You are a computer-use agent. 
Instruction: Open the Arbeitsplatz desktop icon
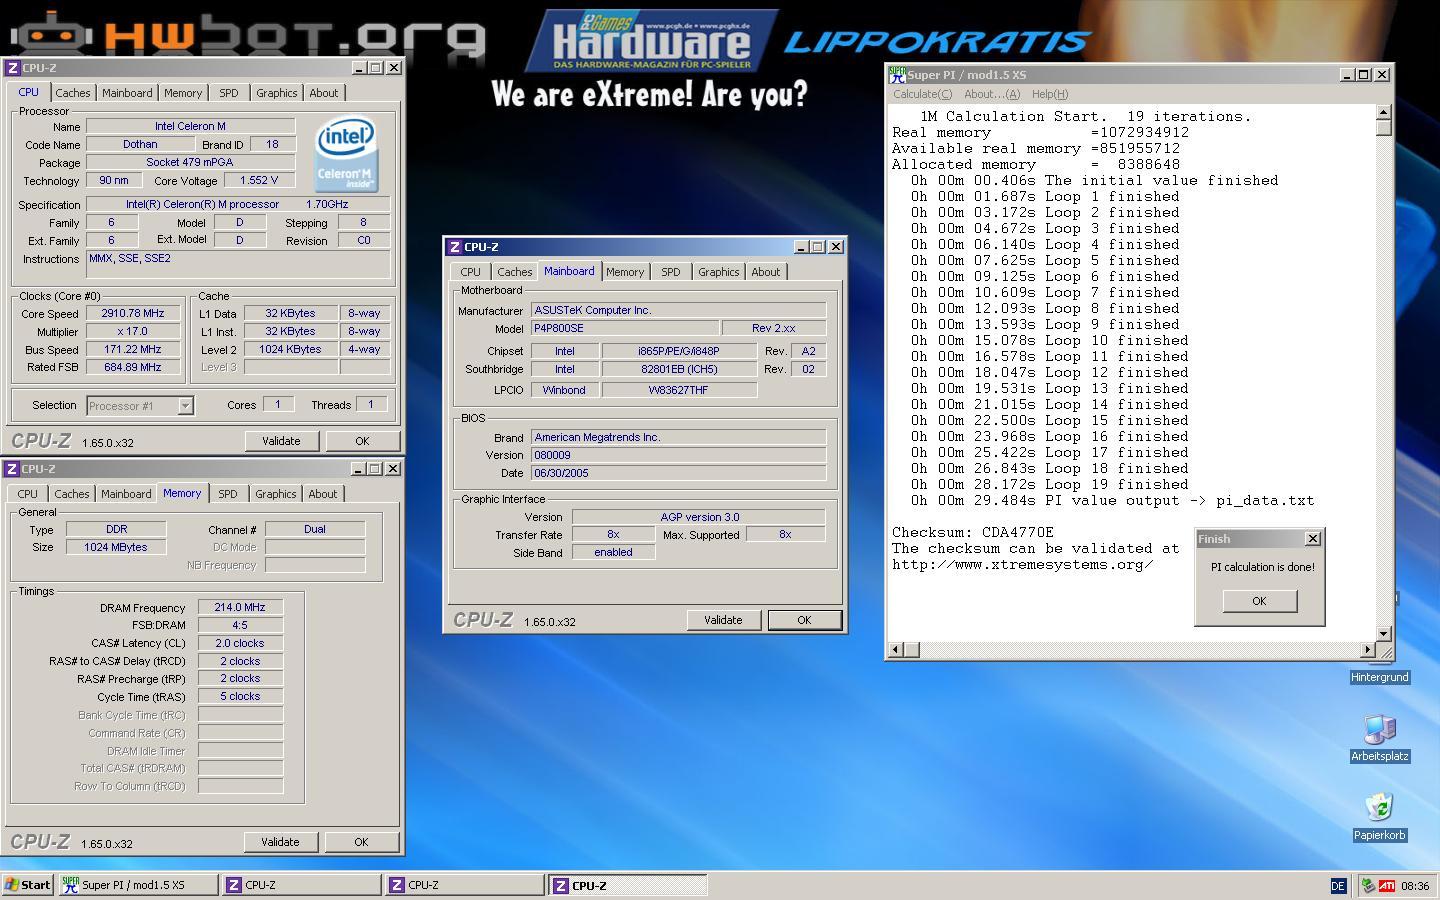[1380, 738]
